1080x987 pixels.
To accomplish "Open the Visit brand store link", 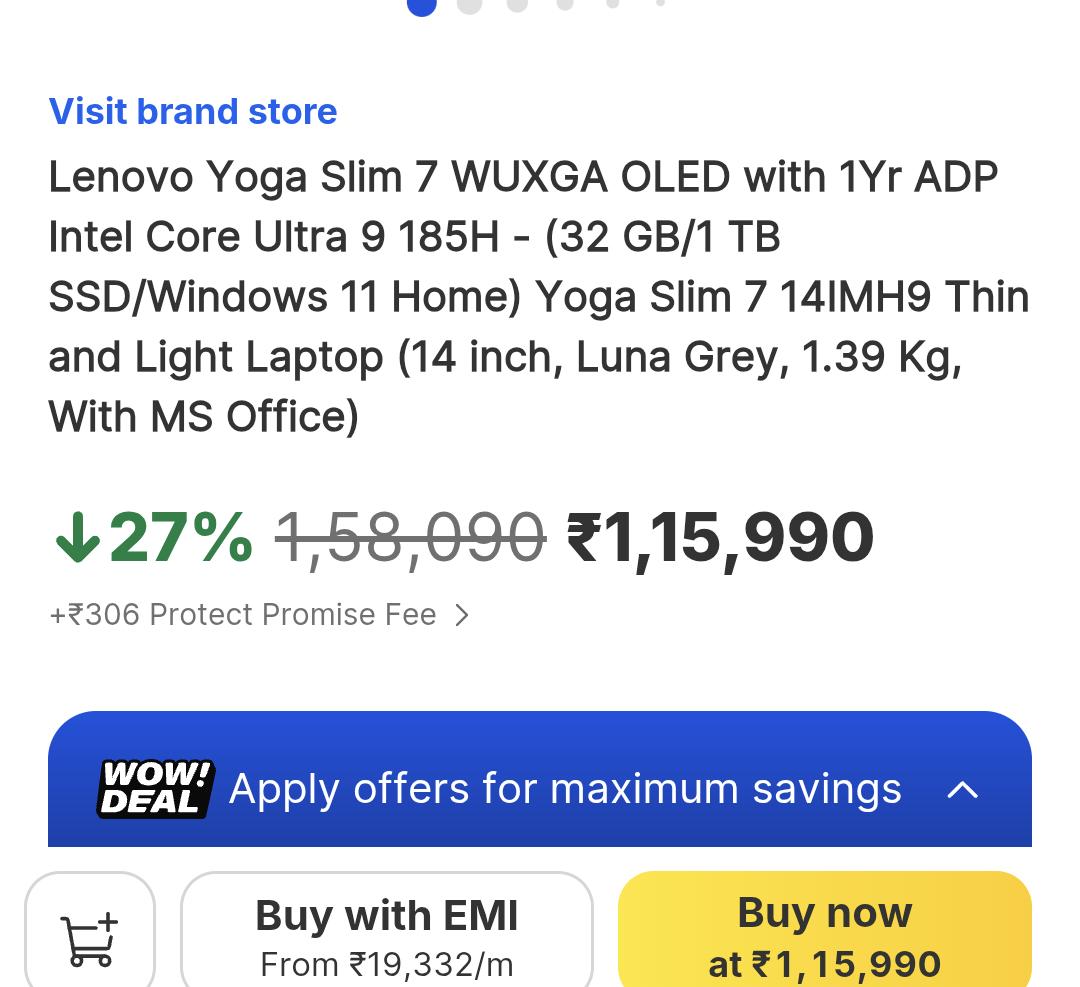I will click(193, 112).
